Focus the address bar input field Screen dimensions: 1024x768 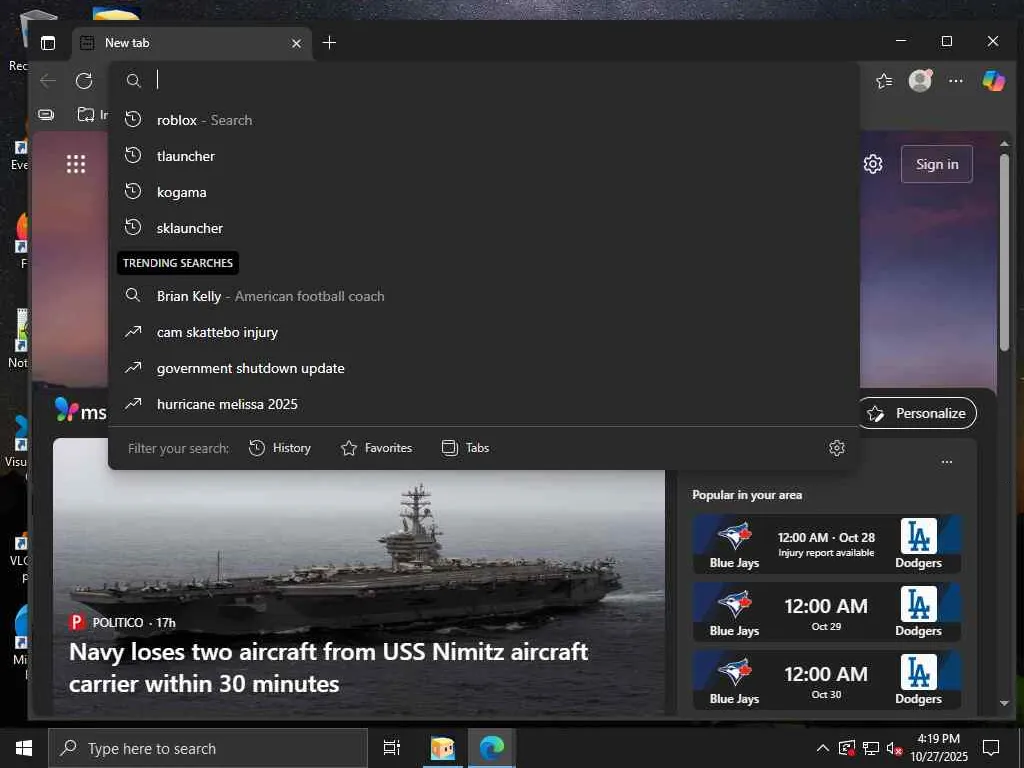[x=483, y=80]
